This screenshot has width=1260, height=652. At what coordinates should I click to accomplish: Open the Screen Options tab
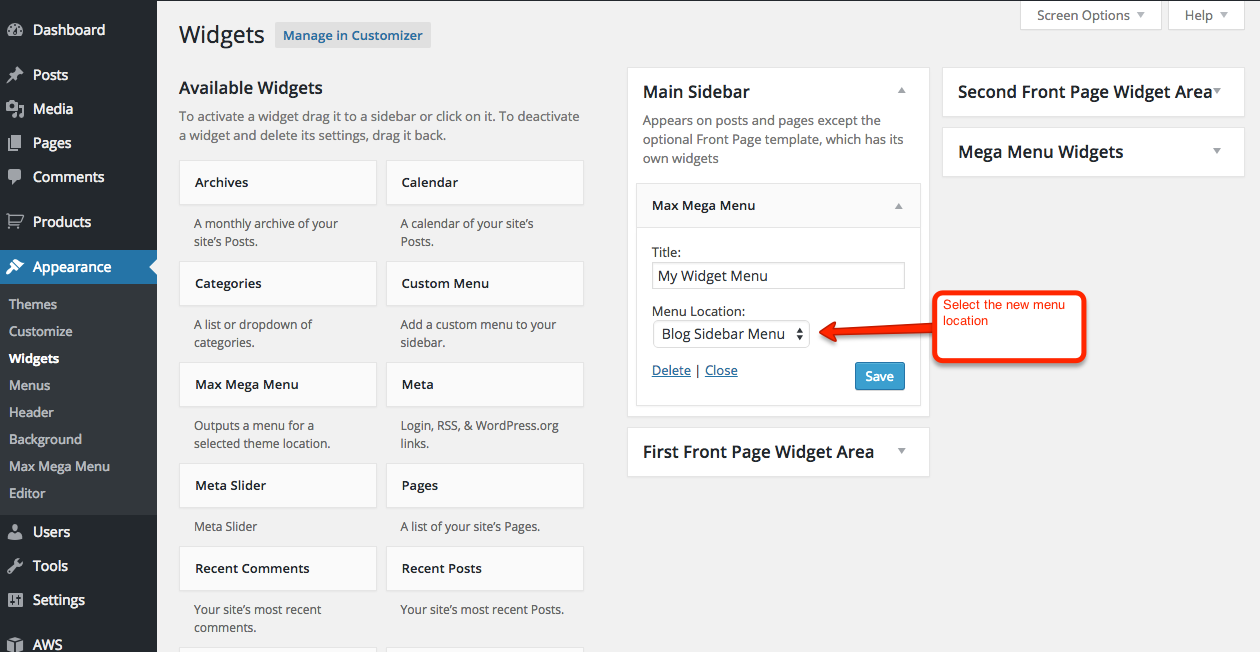[1090, 15]
